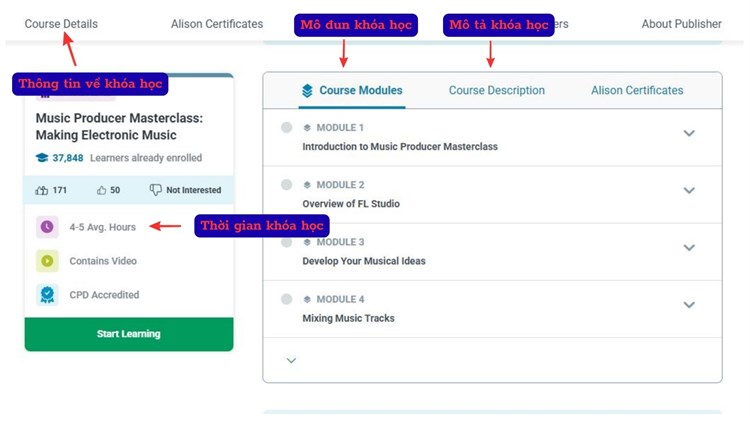Click the graduation cap enrolled icon
The width and height of the screenshot is (750, 422).
[42, 158]
